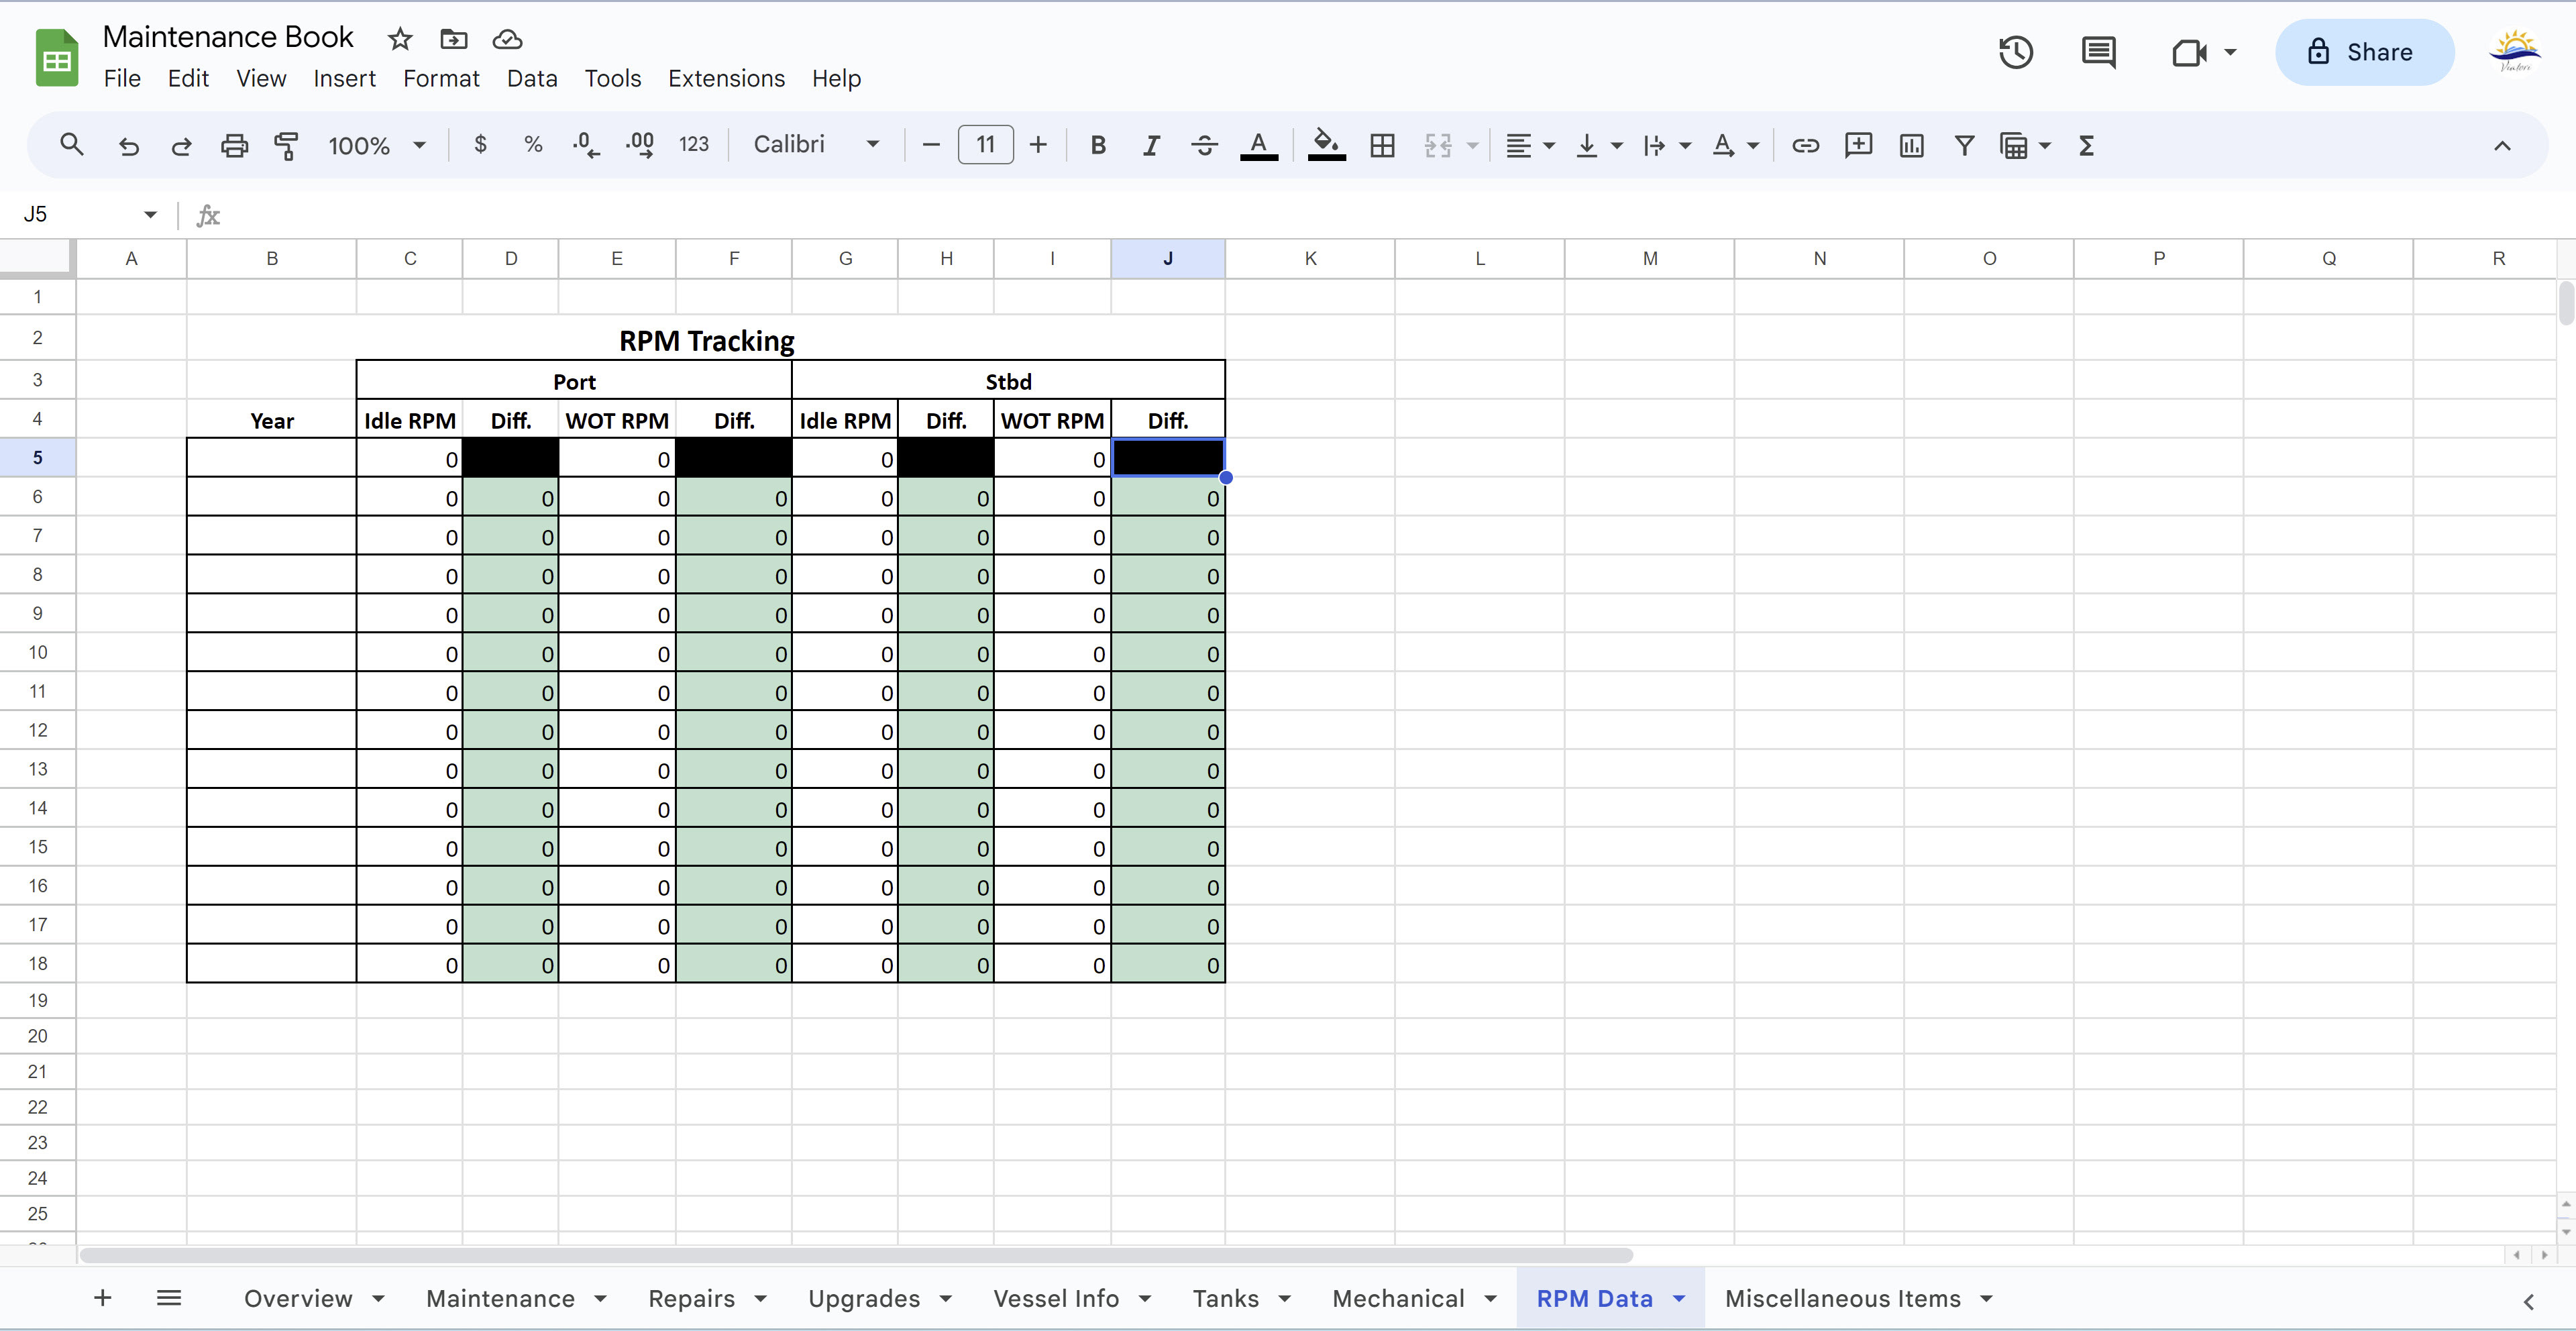Select the RPM Tracking title cell

(706, 340)
